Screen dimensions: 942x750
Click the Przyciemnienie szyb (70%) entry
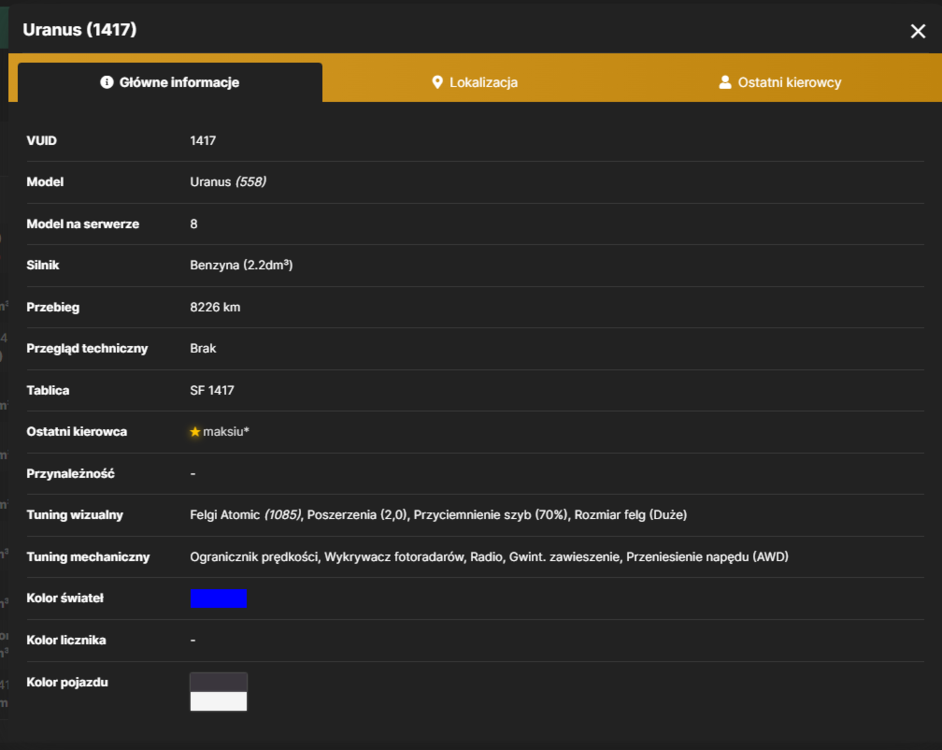point(490,515)
